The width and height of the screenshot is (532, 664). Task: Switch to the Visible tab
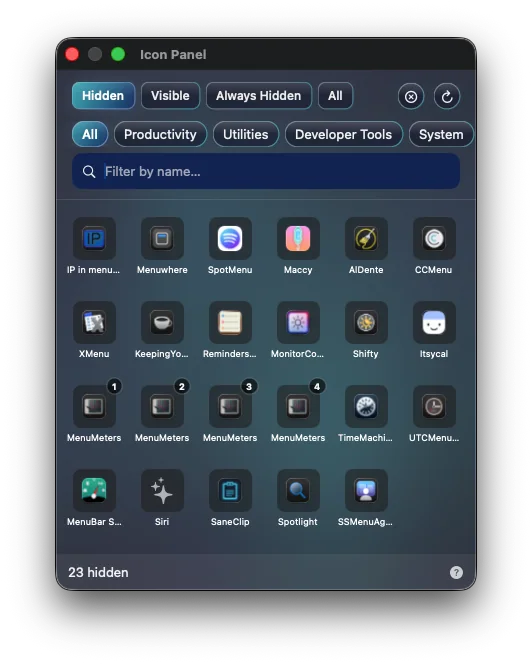tap(170, 96)
